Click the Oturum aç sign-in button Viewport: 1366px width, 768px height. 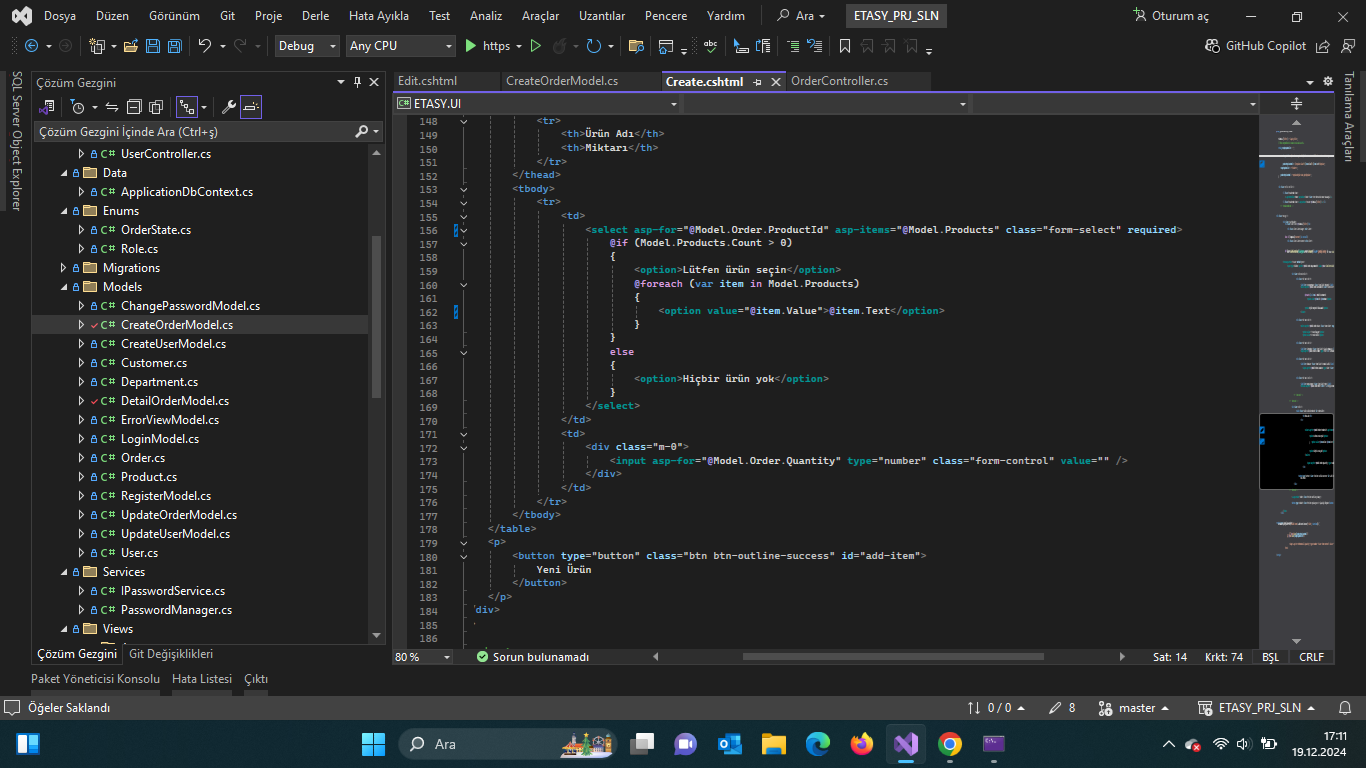point(1171,16)
